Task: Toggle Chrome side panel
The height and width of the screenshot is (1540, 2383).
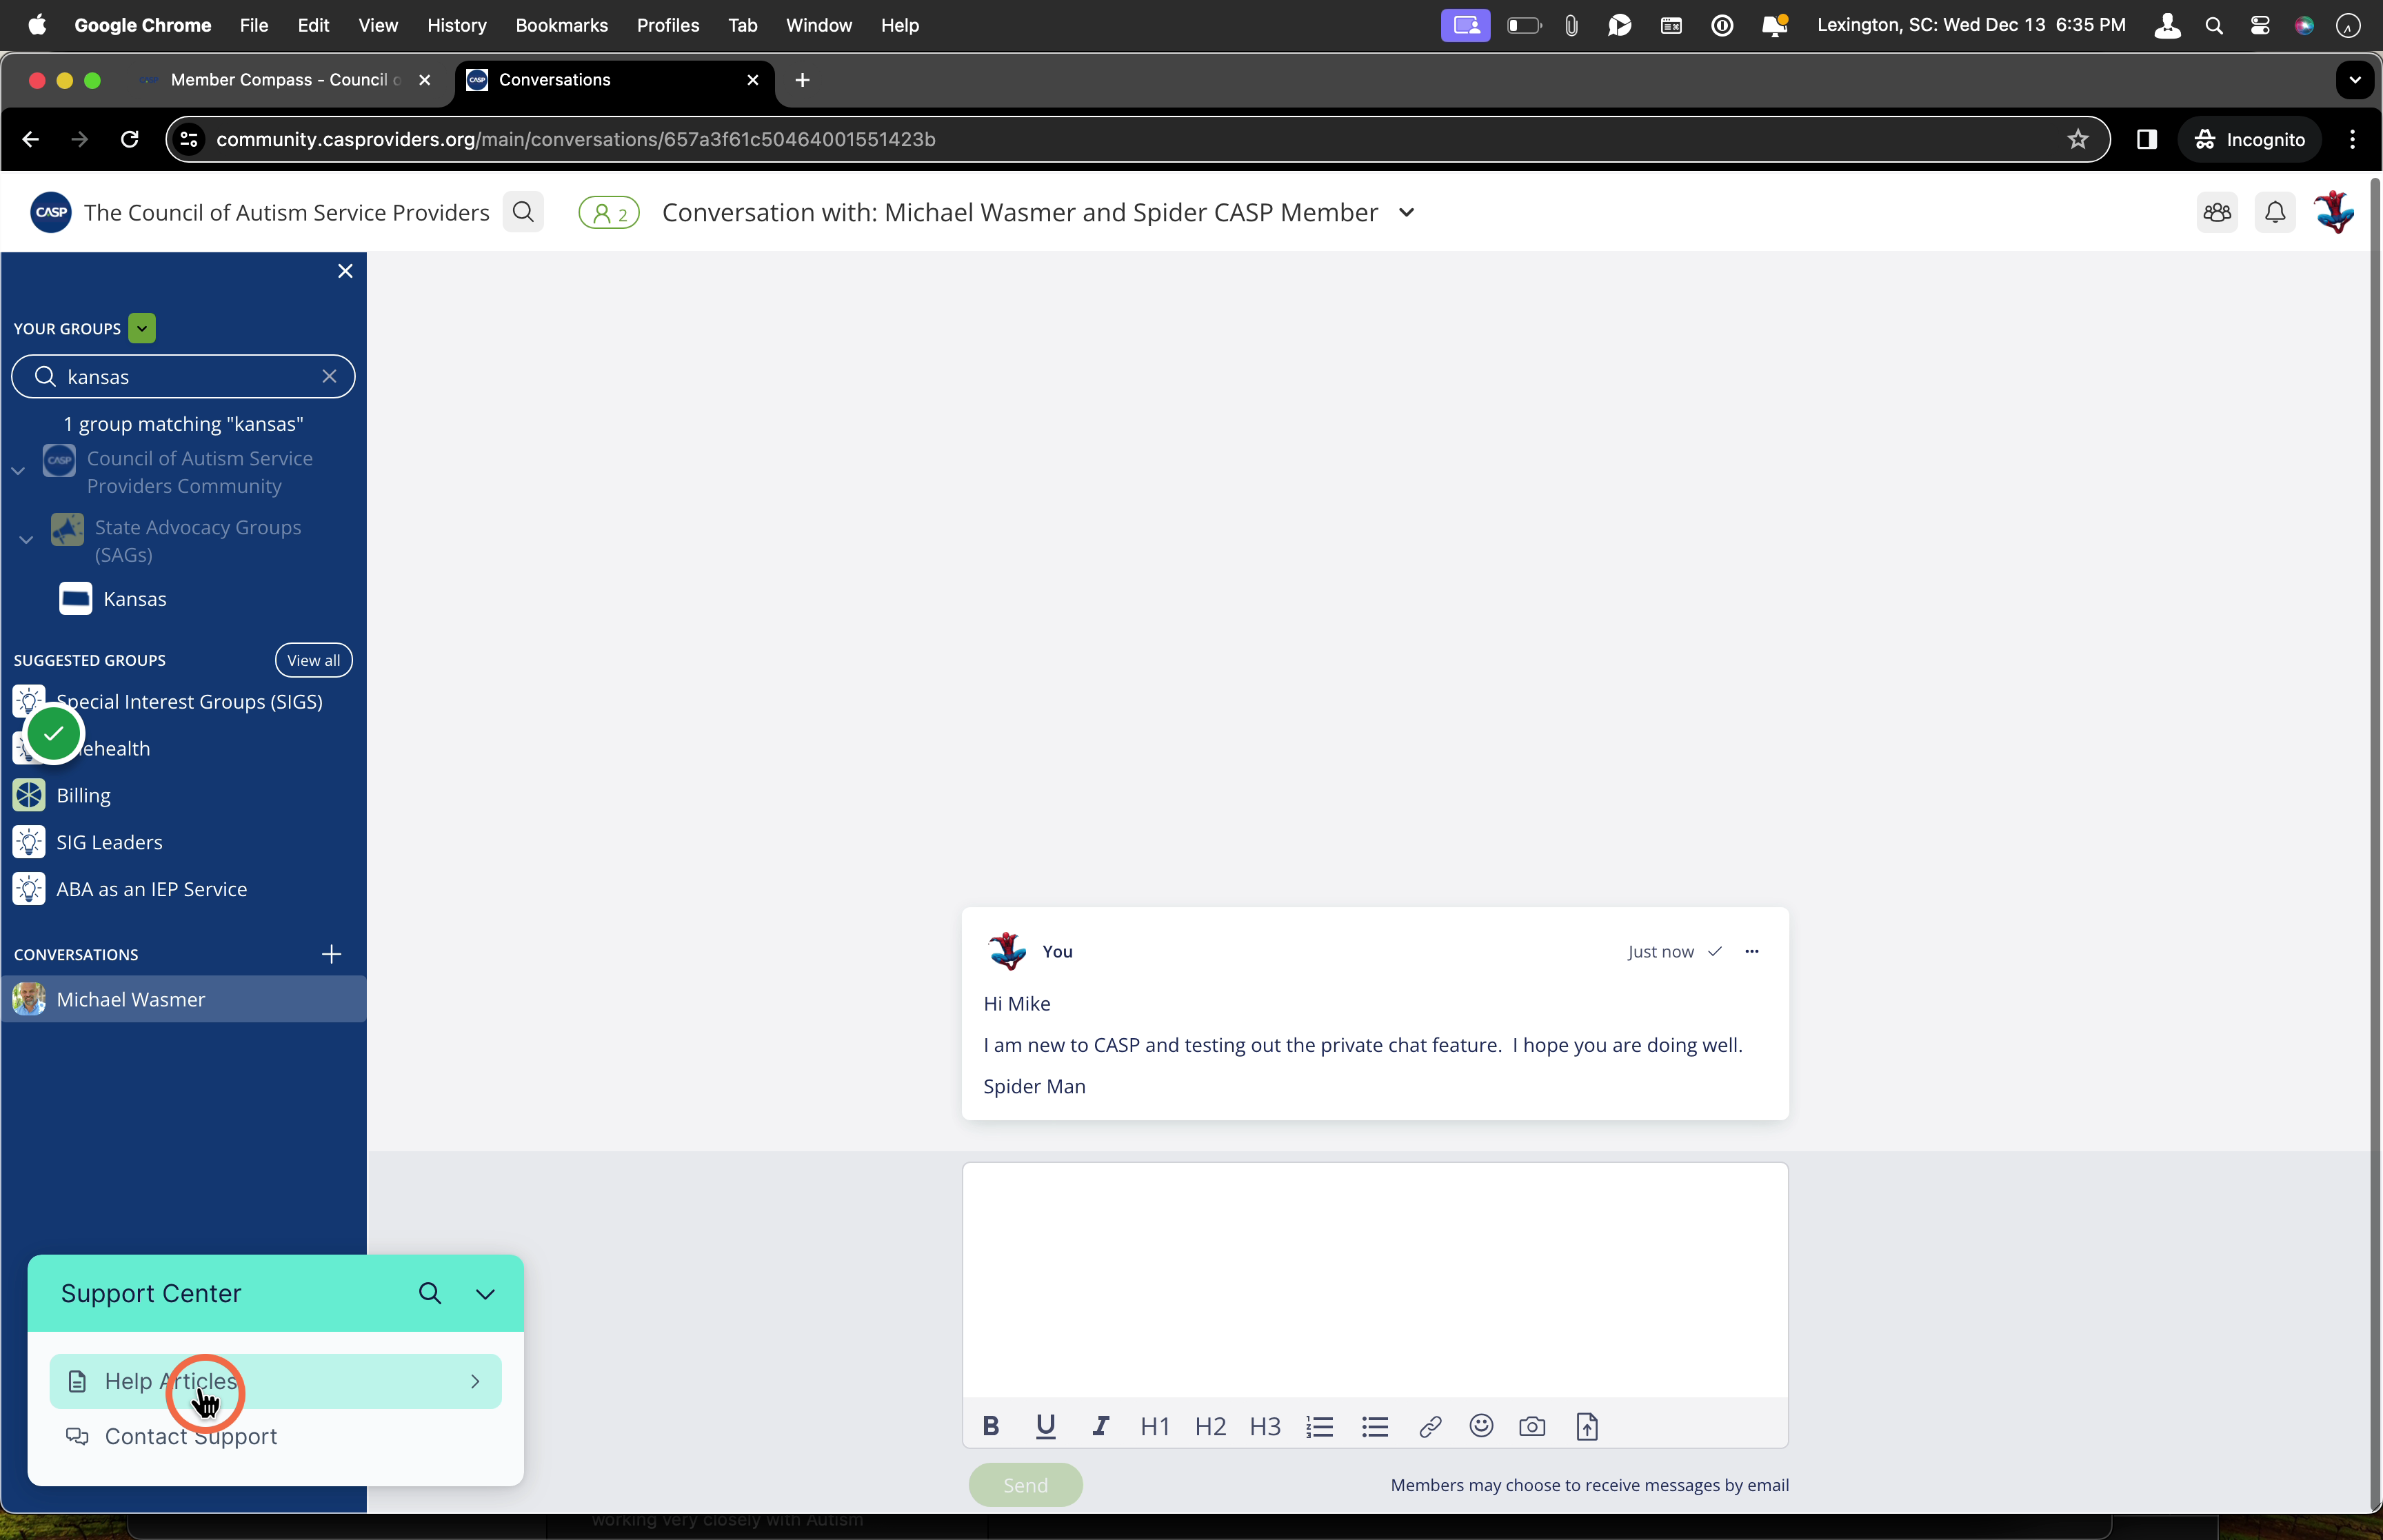Action: pos(2146,139)
